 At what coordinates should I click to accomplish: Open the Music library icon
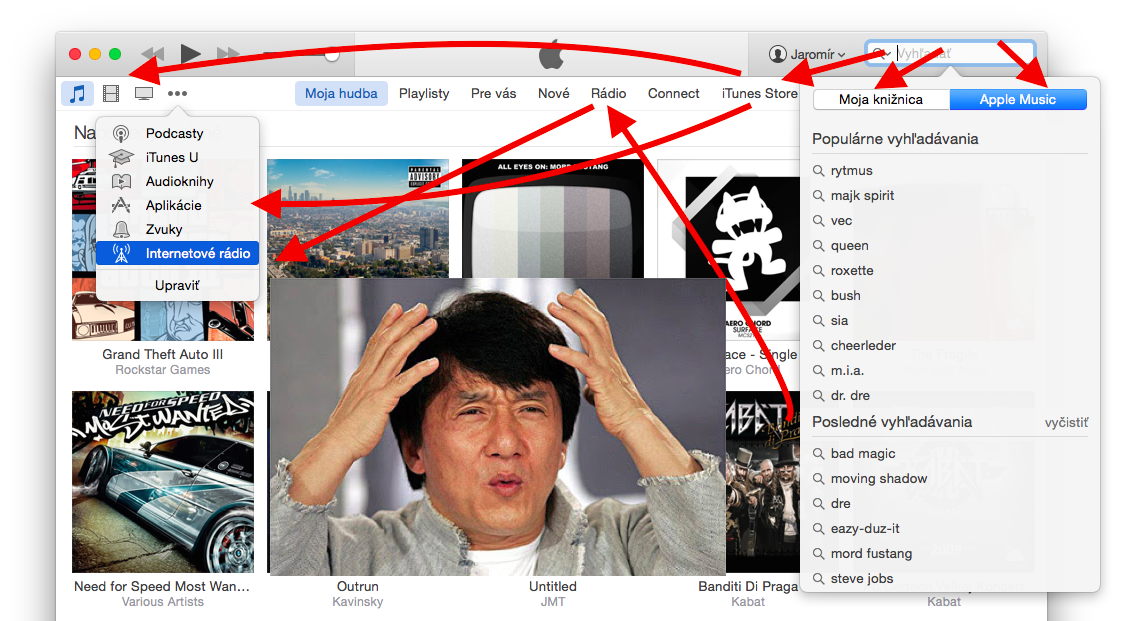point(77,93)
